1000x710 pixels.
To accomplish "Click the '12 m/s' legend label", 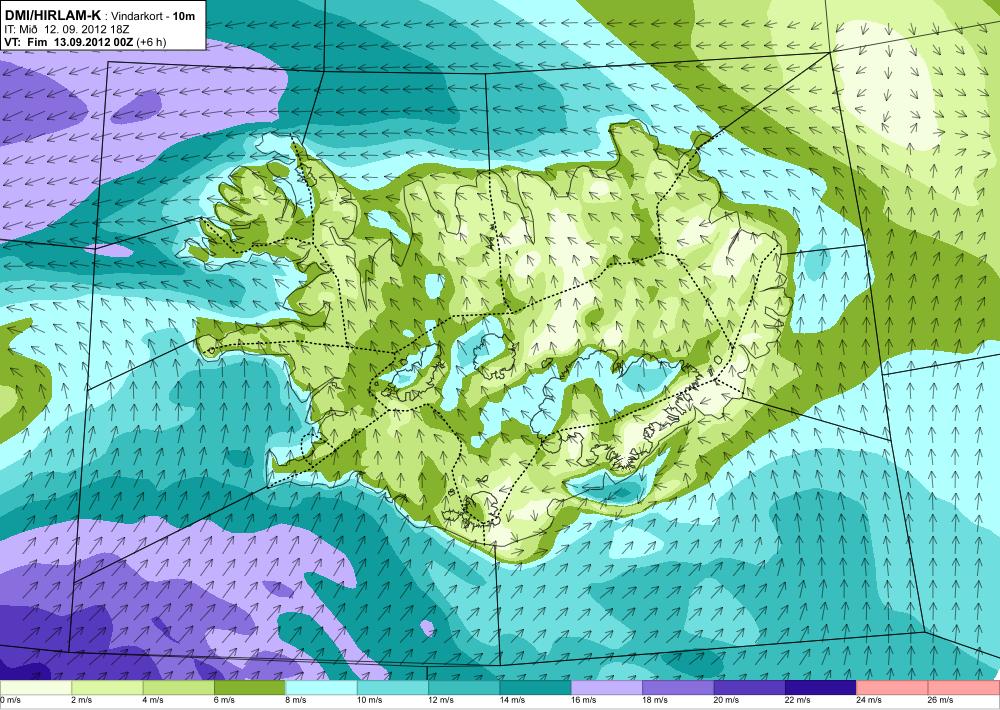I will [x=442, y=700].
